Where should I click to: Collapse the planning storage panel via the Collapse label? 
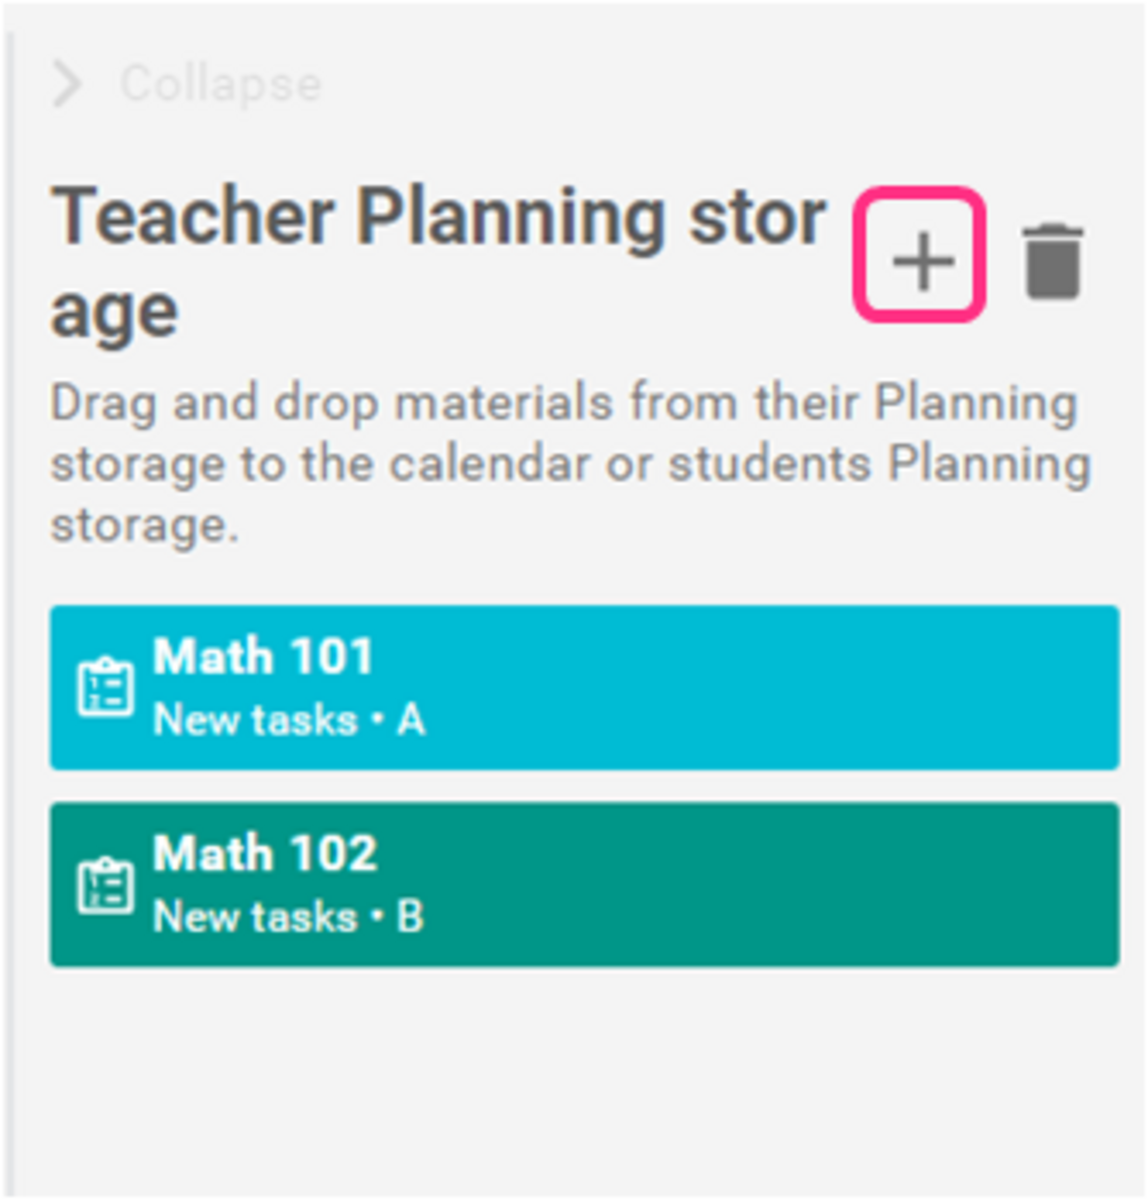tap(221, 84)
